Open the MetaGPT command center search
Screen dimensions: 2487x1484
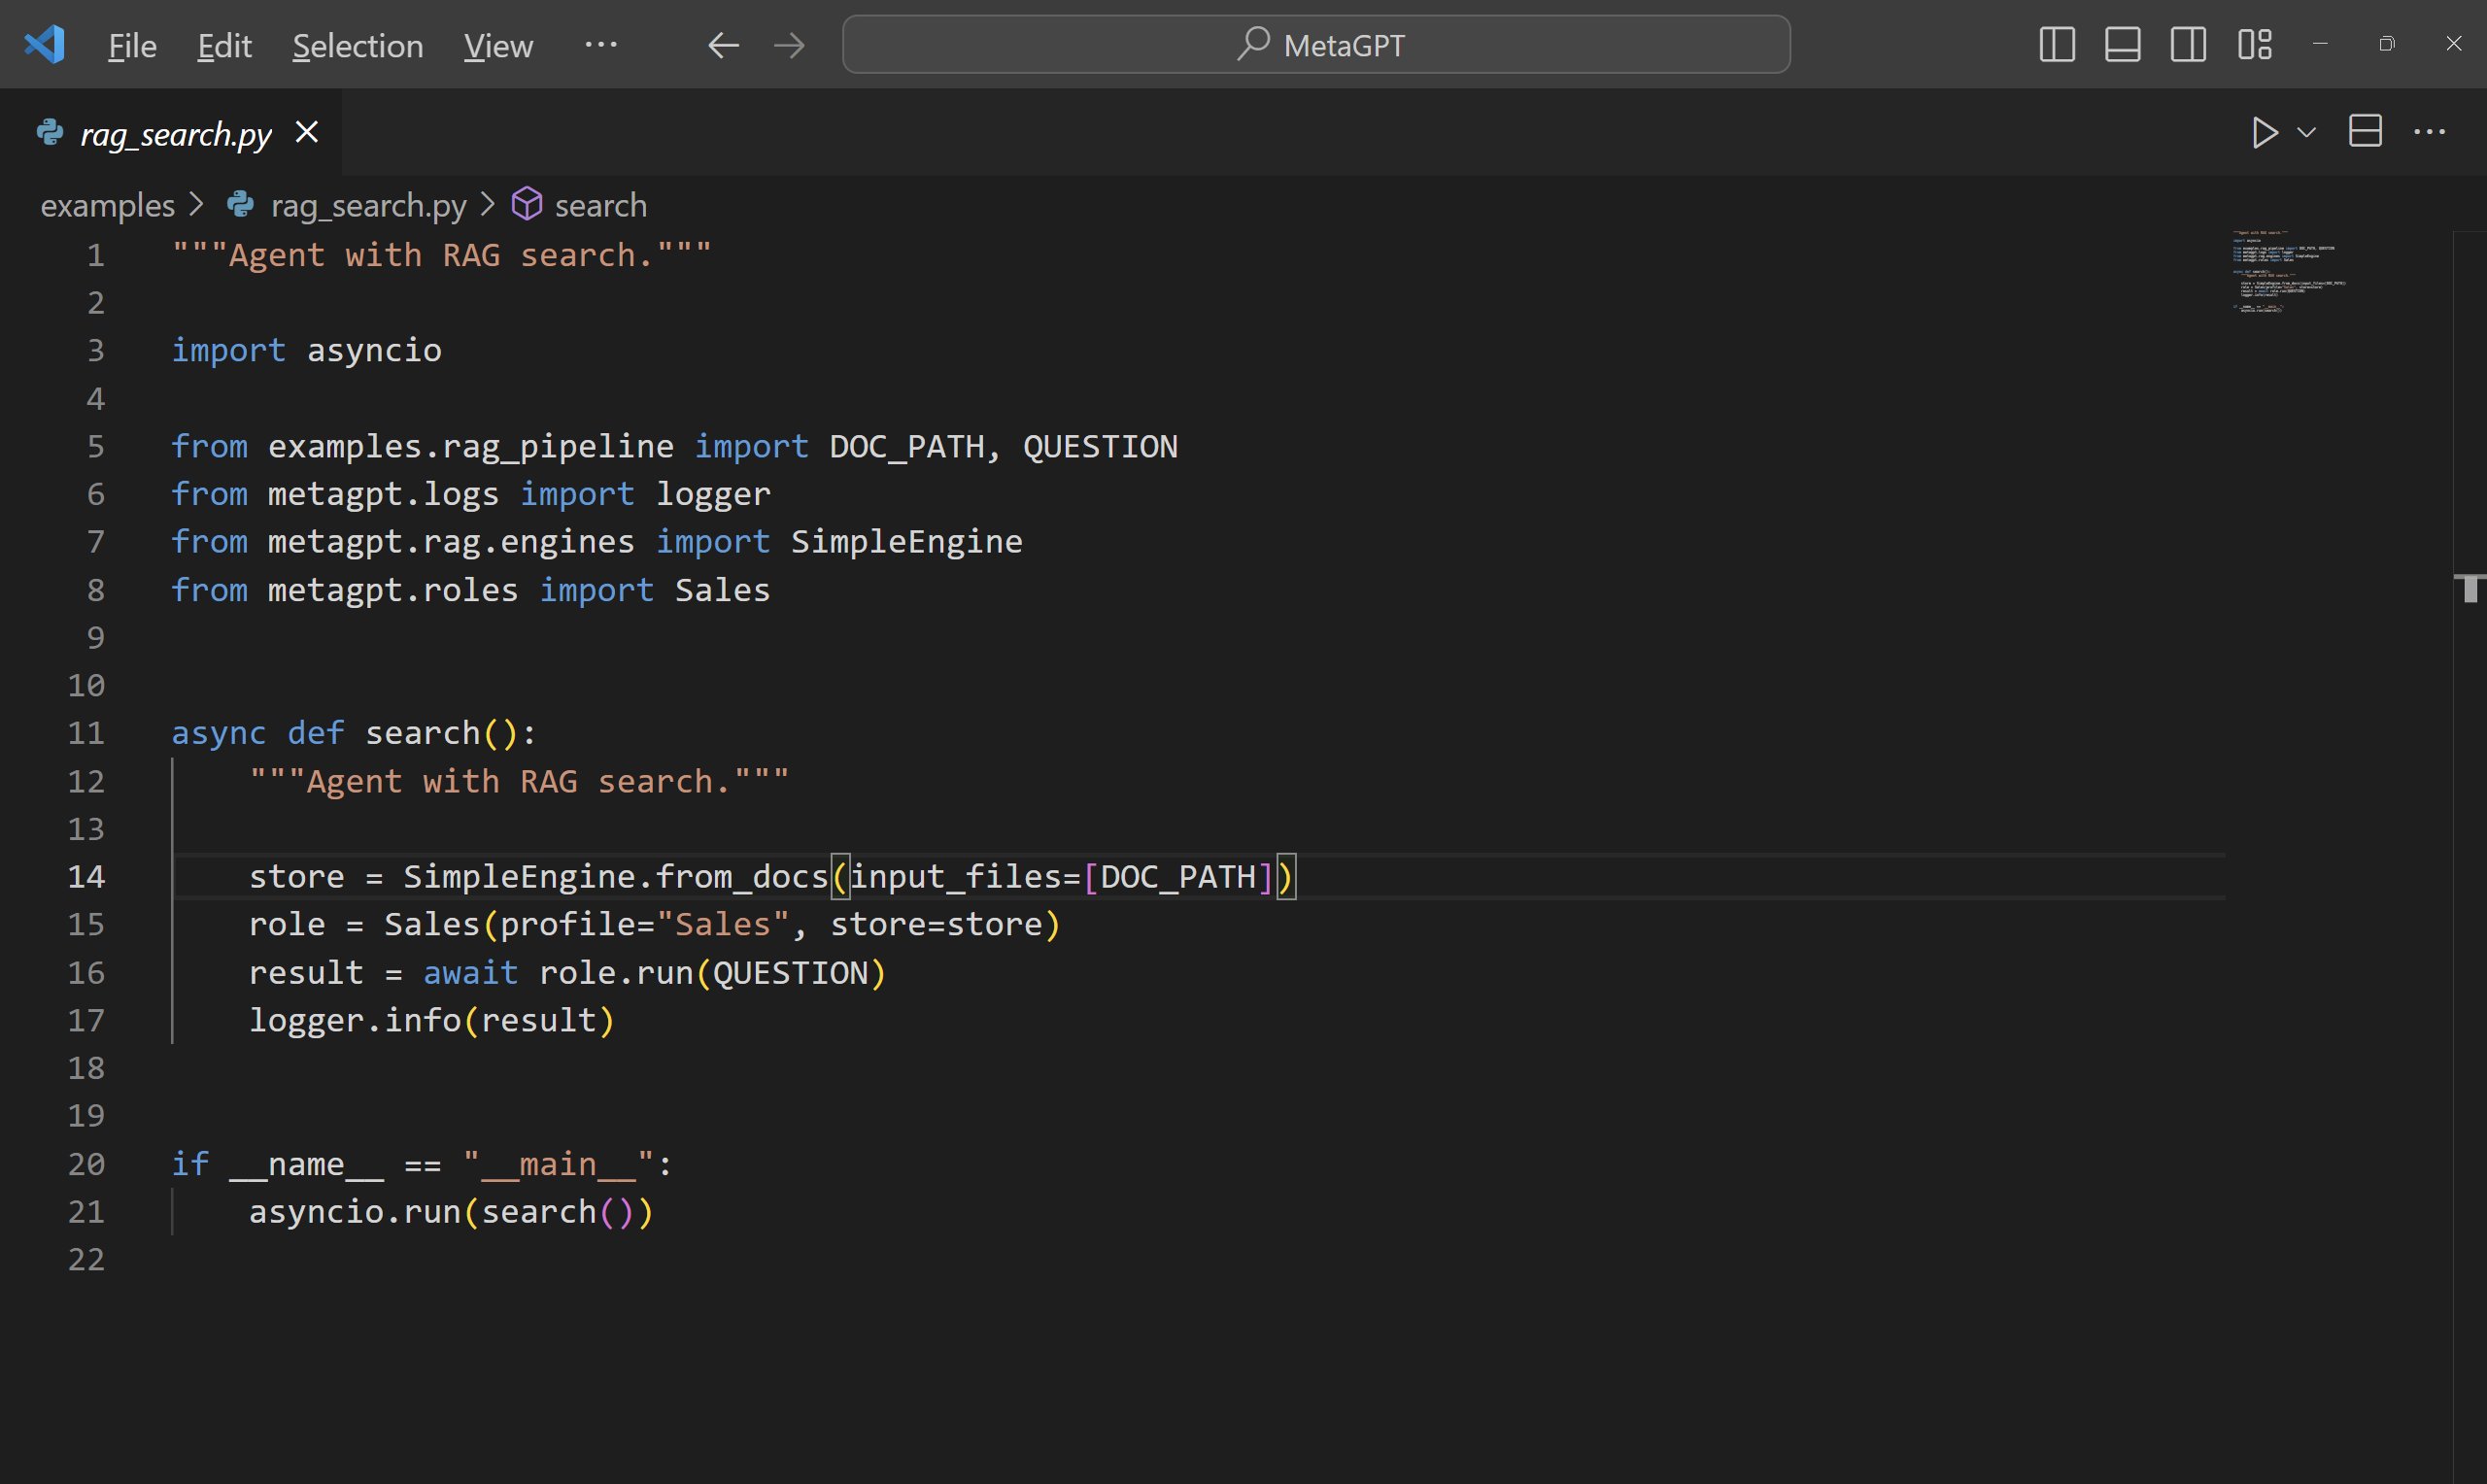1316,43
